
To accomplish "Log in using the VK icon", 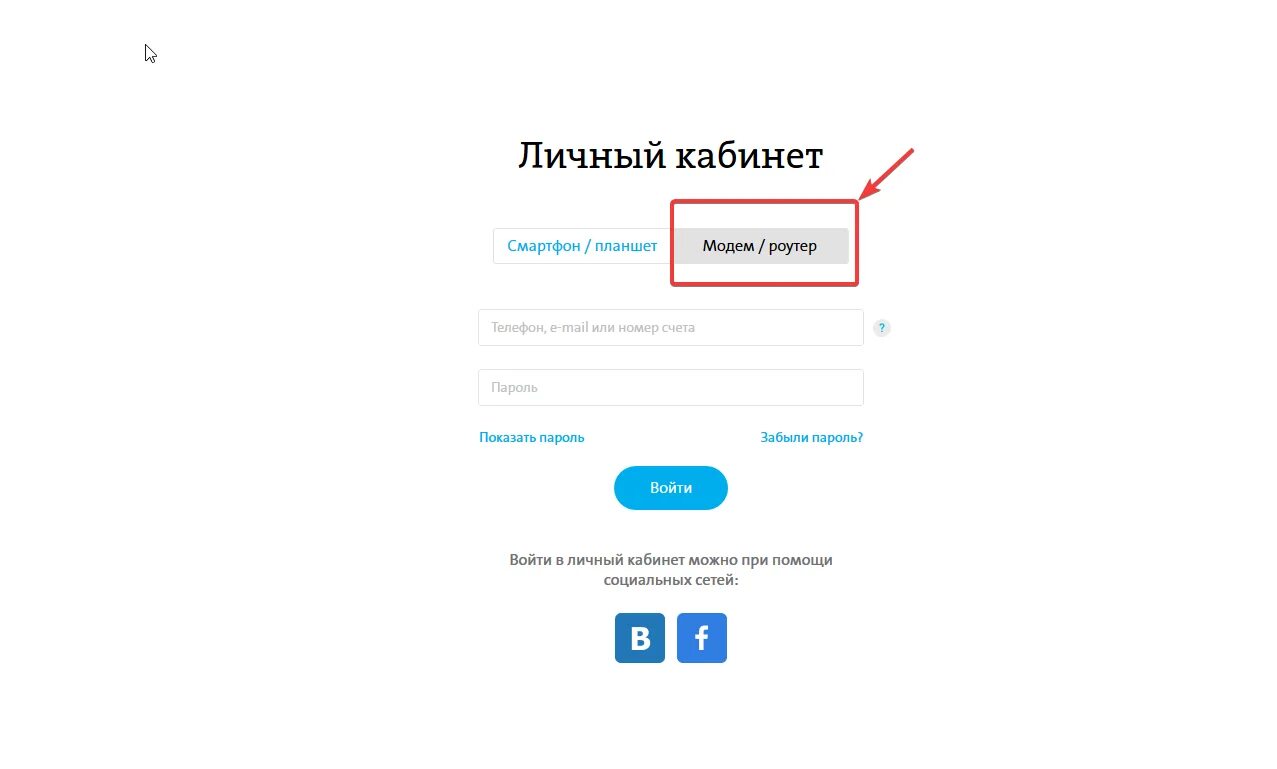I will point(639,638).
